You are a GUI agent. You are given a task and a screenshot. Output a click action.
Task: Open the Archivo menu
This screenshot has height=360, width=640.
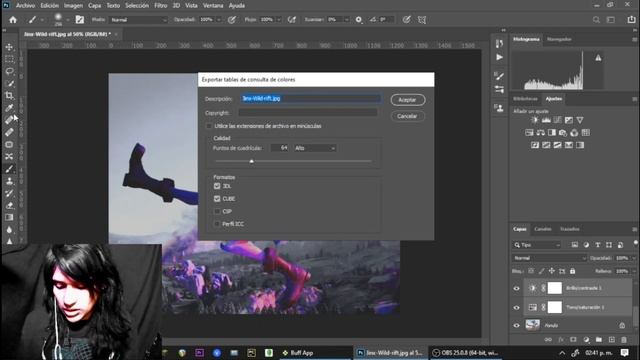coord(25,6)
